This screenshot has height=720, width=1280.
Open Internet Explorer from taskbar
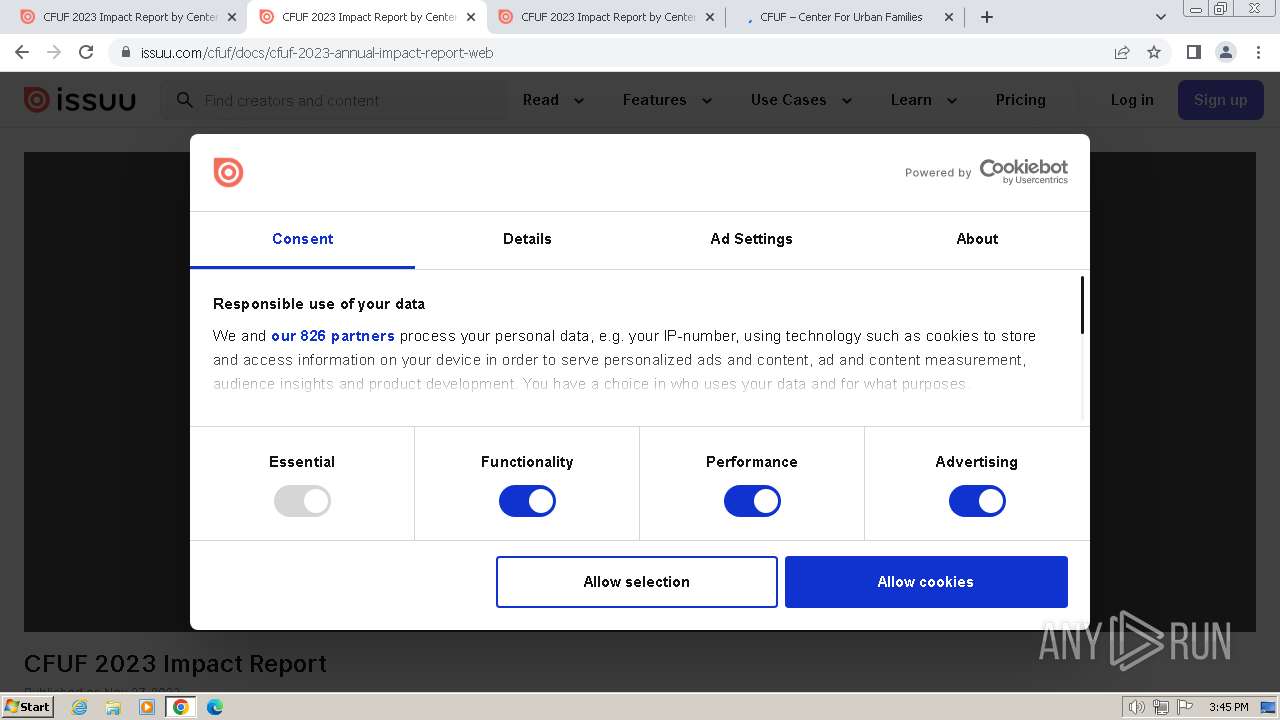(80, 707)
